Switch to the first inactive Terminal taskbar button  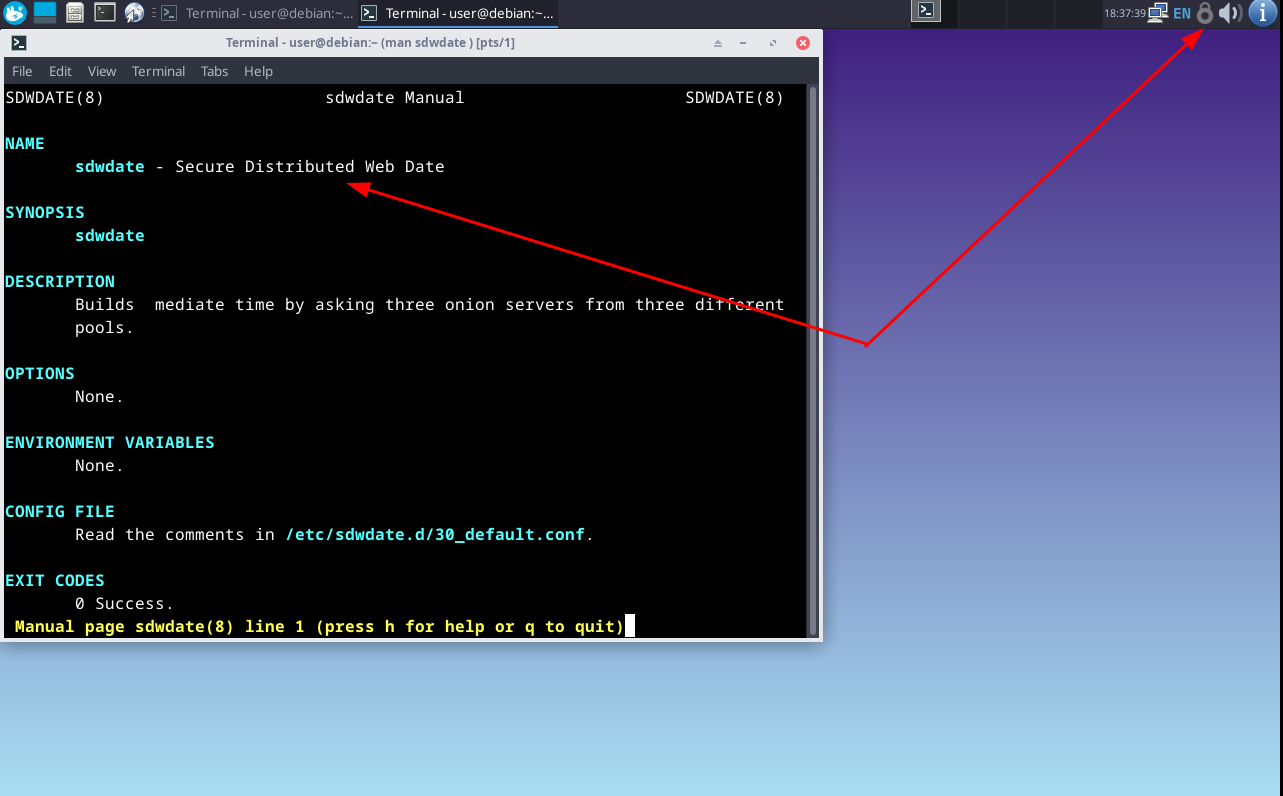pyautogui.click(x=257, y=13)
